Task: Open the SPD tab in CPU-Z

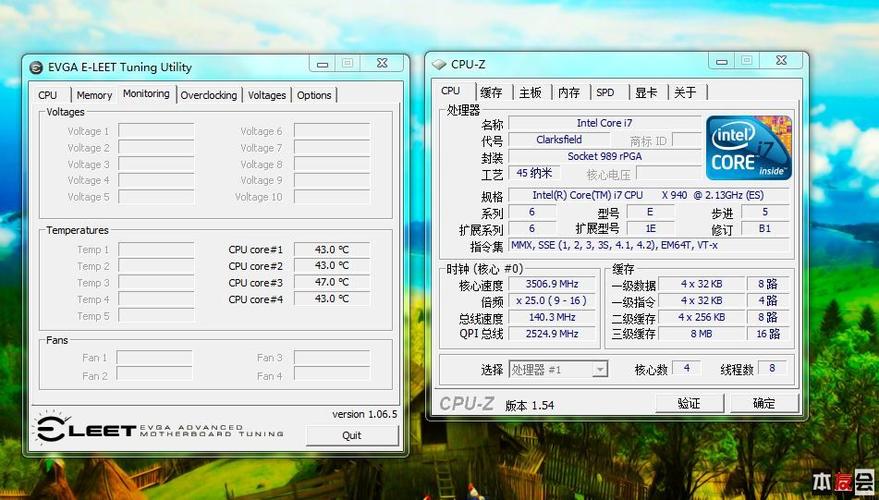Action: (x=605, y=92)
